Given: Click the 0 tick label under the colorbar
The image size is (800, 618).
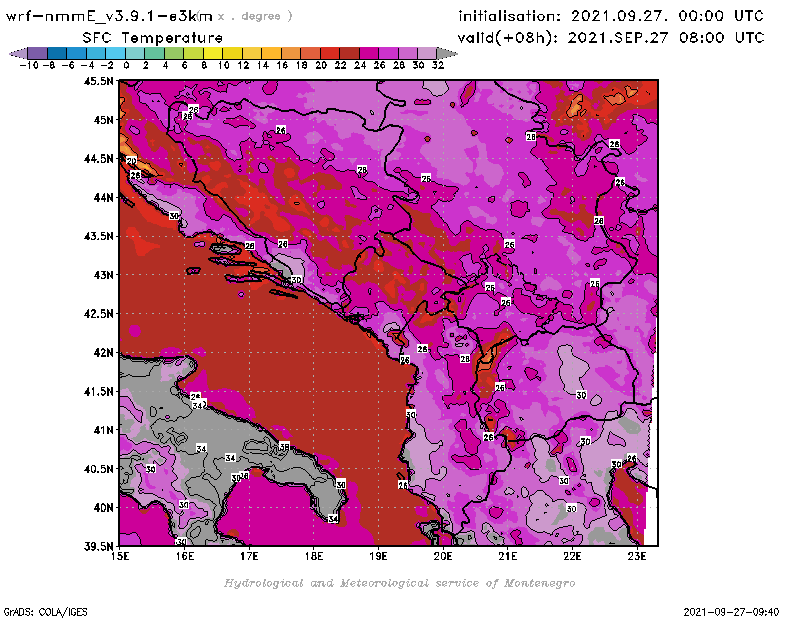Looking at the screenshot, I should coord(126,65).
